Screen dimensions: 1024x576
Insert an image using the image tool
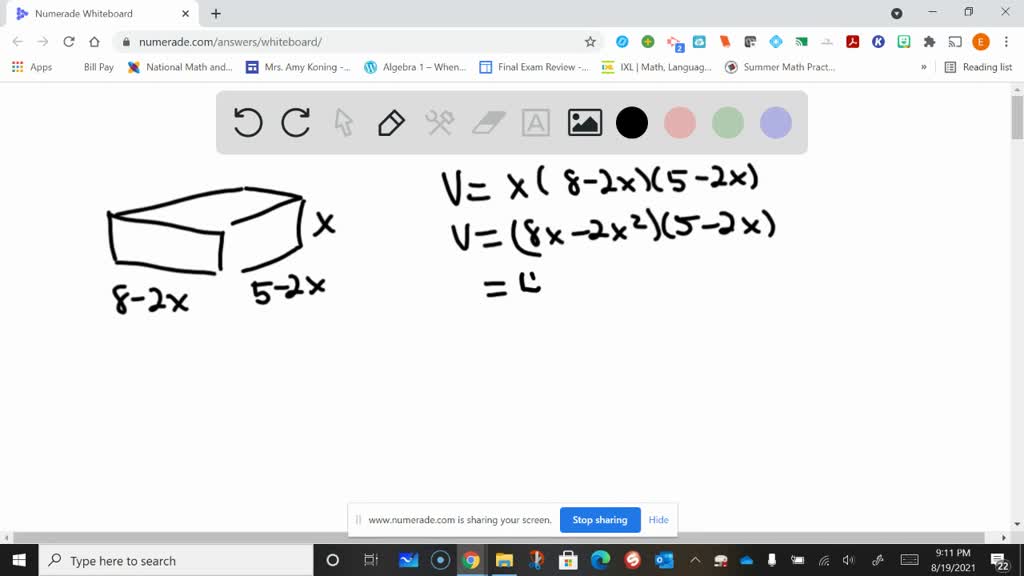click(x=584, y=122)
